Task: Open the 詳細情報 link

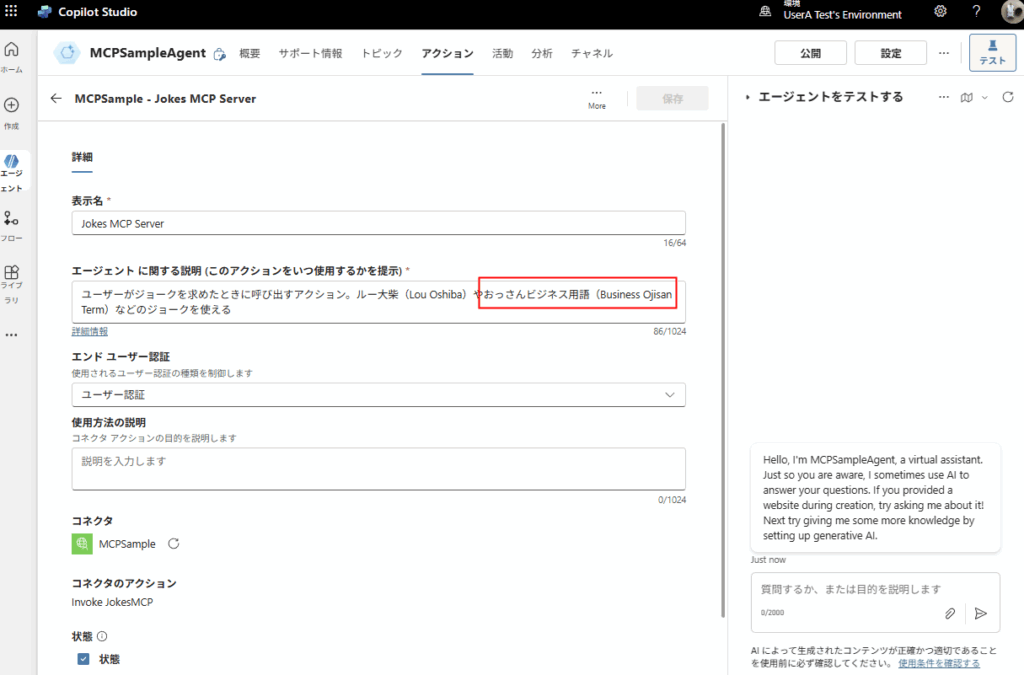Action: pos(89,332)
